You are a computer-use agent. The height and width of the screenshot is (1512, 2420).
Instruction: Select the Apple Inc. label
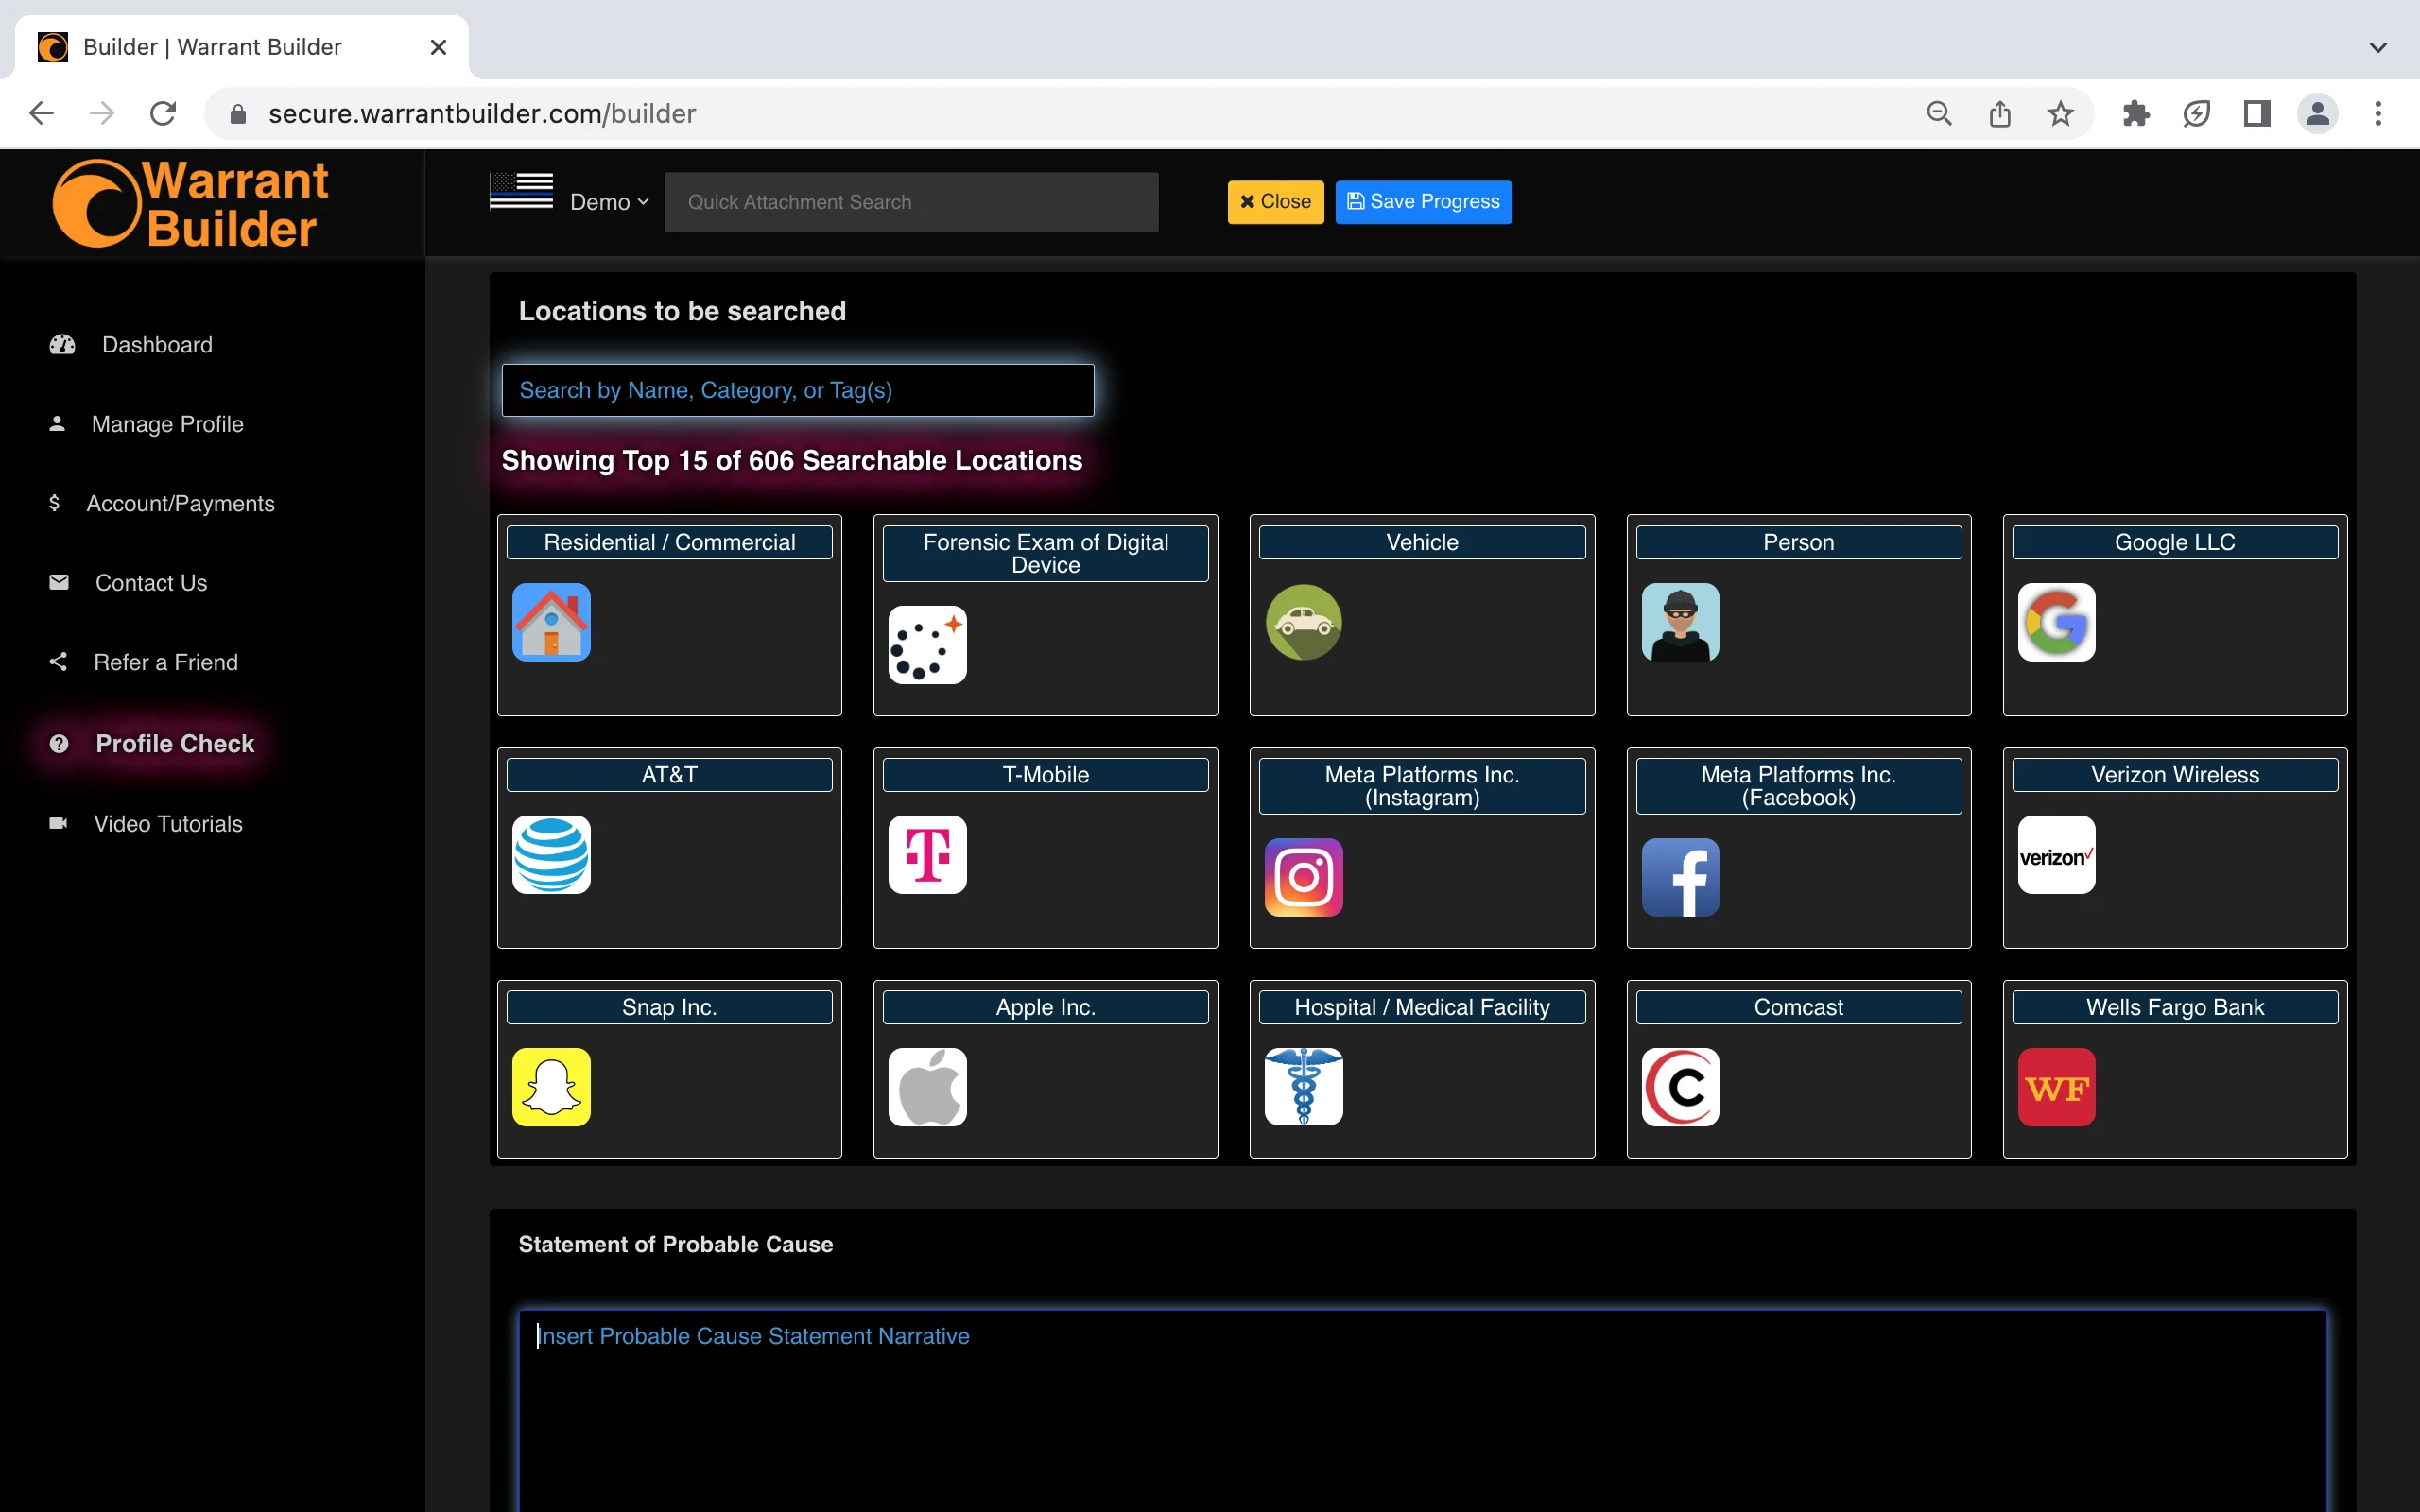tap(1045, 1007)
